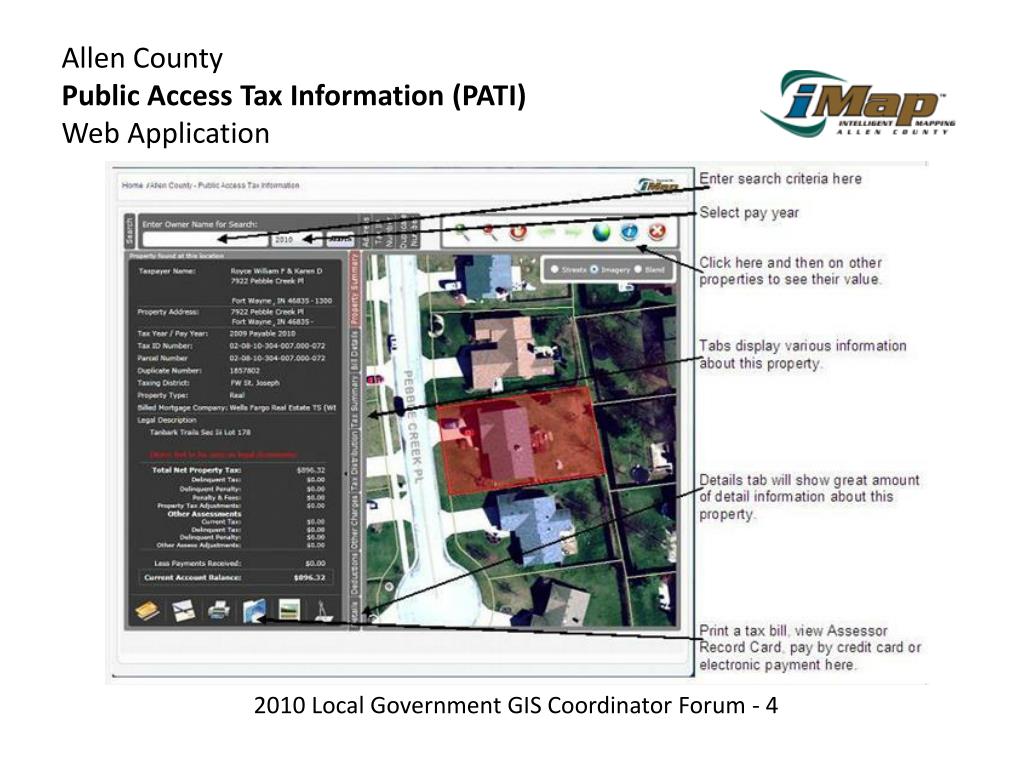Open the Assessor Record Card folder icon
The width and height of the screenshot is (1024, 768).
tap(254, 611)
